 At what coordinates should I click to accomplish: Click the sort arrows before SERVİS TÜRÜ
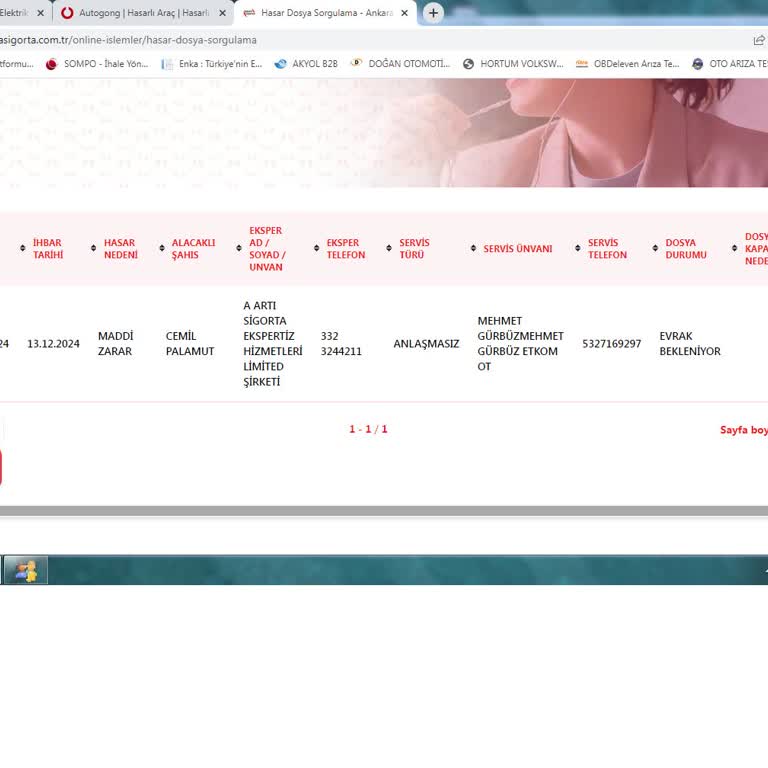coord(389,248)
